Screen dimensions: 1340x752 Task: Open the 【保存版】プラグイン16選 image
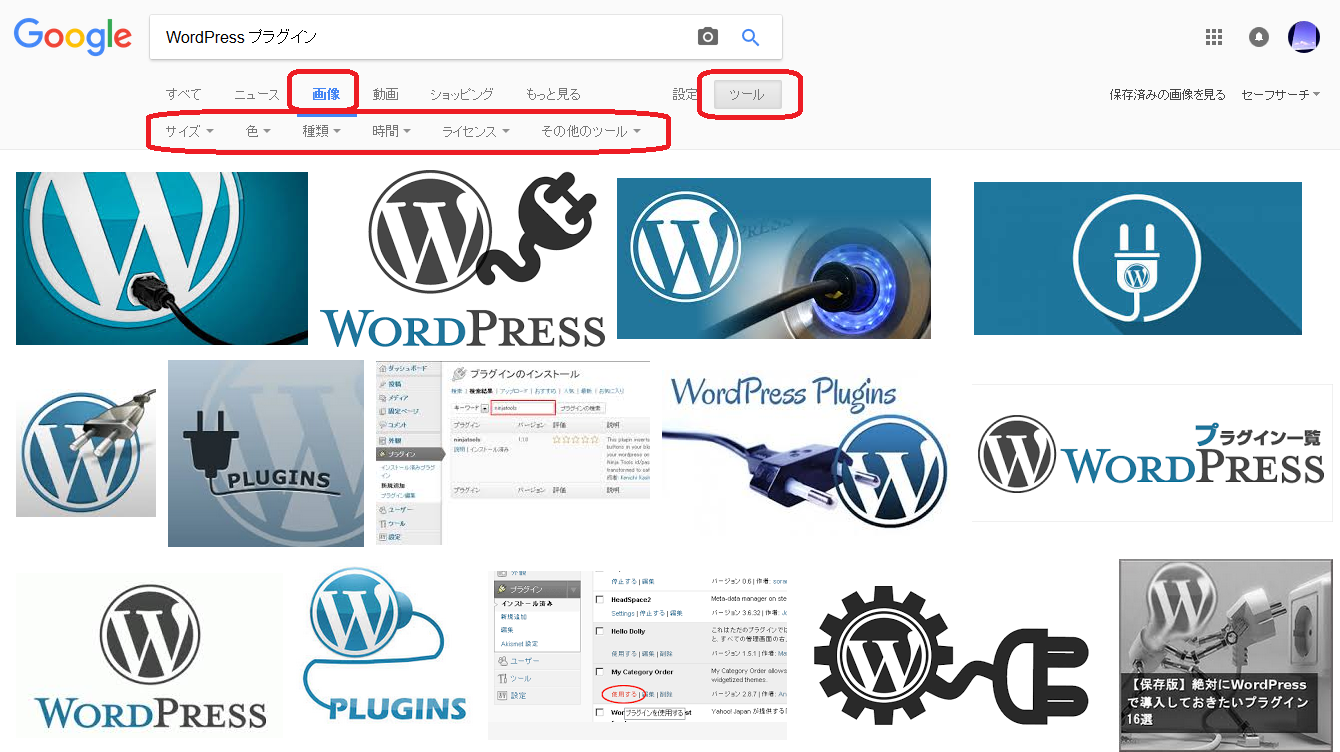point(1226,655)
